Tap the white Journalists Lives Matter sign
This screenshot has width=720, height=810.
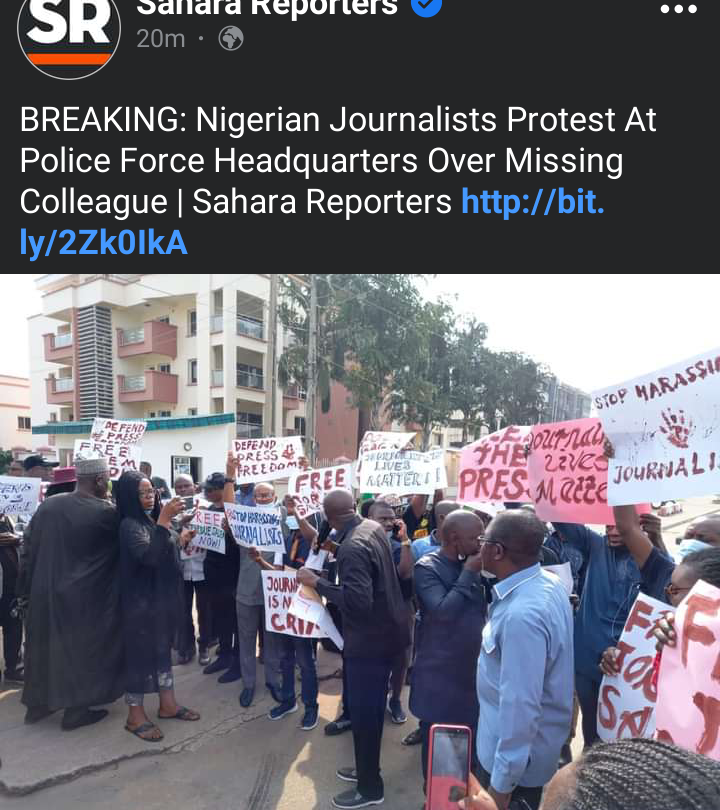click(x=402, y=471)
